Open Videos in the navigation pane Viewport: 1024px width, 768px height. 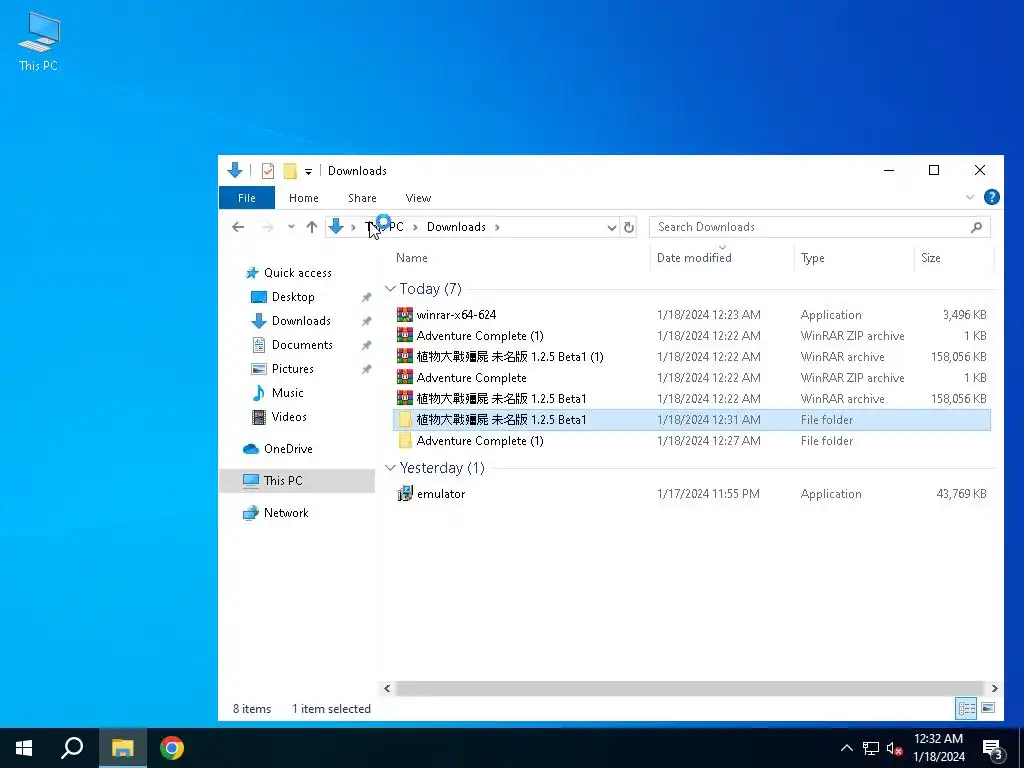(289, 417)
